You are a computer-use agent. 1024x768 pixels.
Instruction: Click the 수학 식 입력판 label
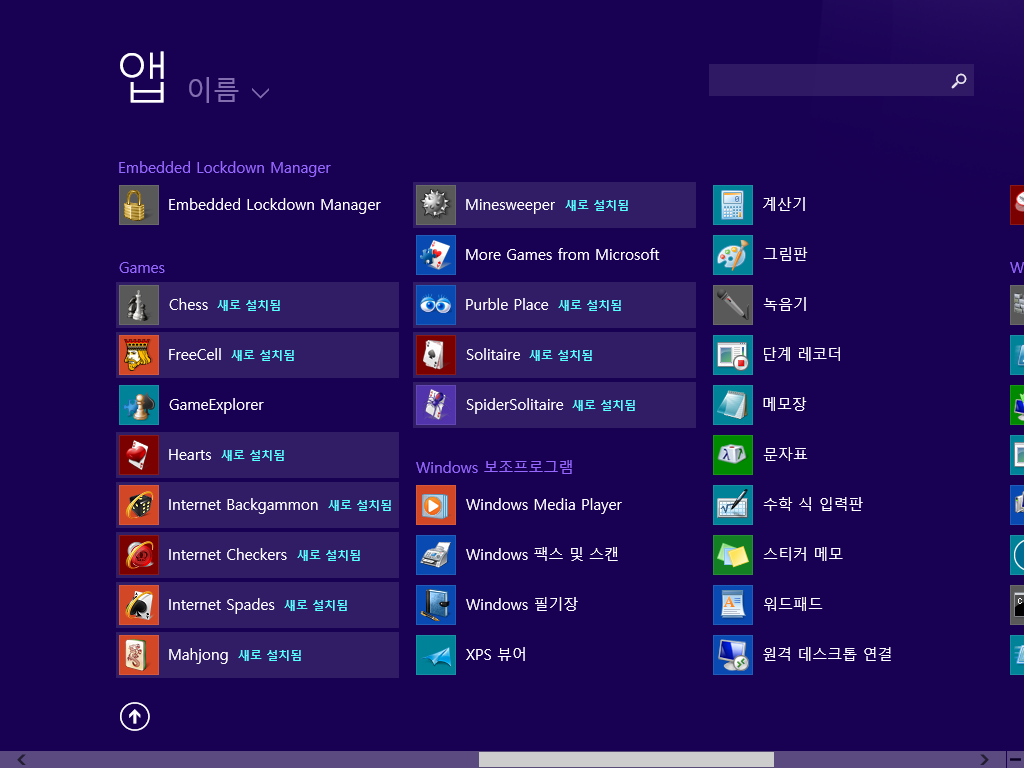[x=812, y=504]
